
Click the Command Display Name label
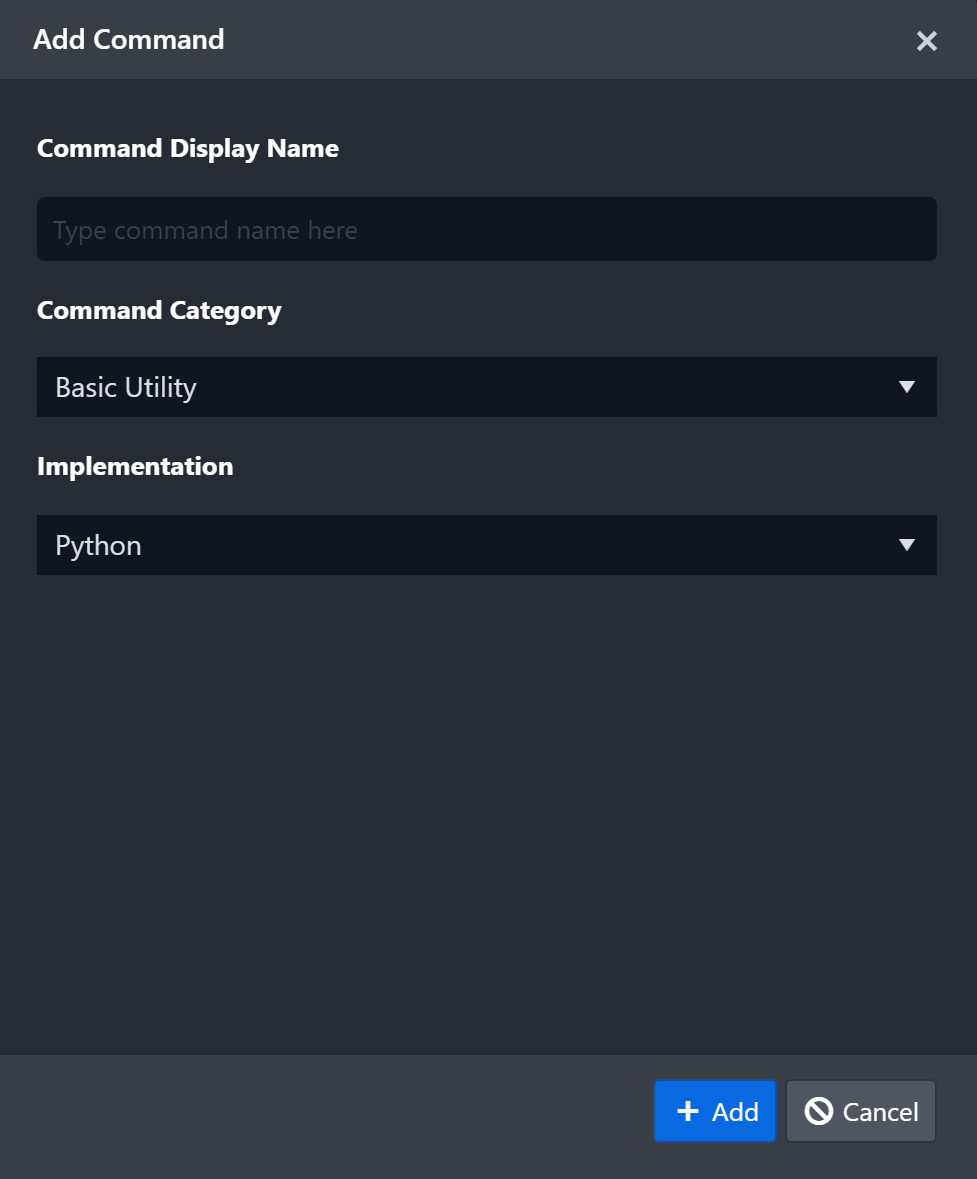pos(188,149)
